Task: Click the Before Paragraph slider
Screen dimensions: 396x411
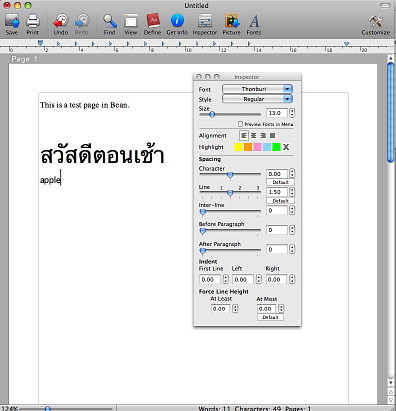Action: [230, 231]
